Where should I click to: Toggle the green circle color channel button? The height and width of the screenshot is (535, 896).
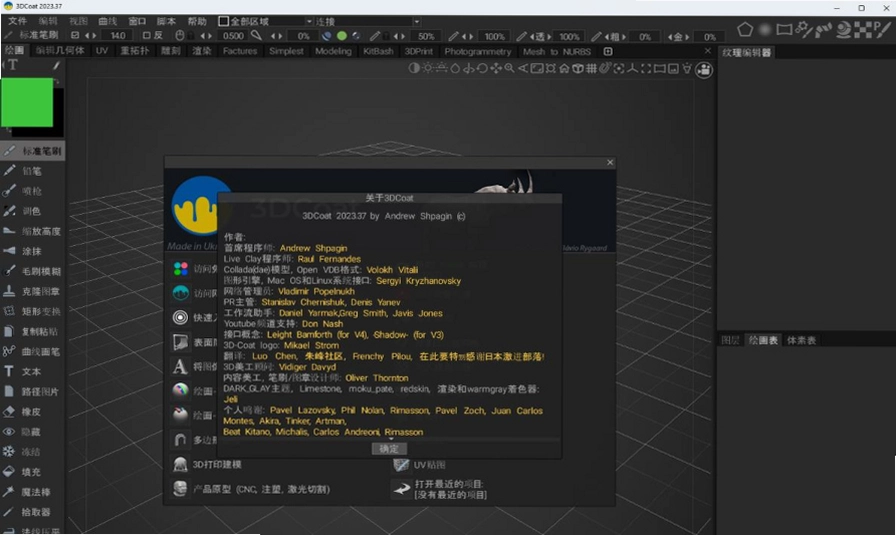coord(342,35)
